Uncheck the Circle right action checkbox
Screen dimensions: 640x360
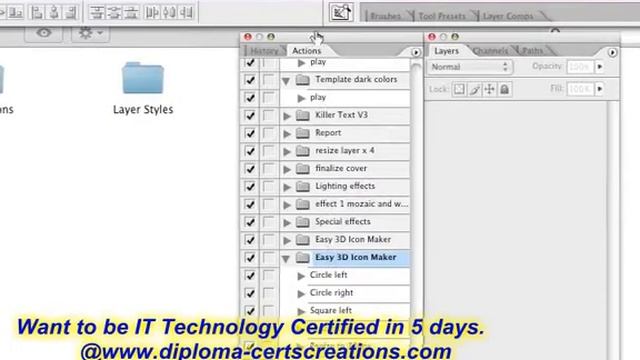tap(250, 293)
